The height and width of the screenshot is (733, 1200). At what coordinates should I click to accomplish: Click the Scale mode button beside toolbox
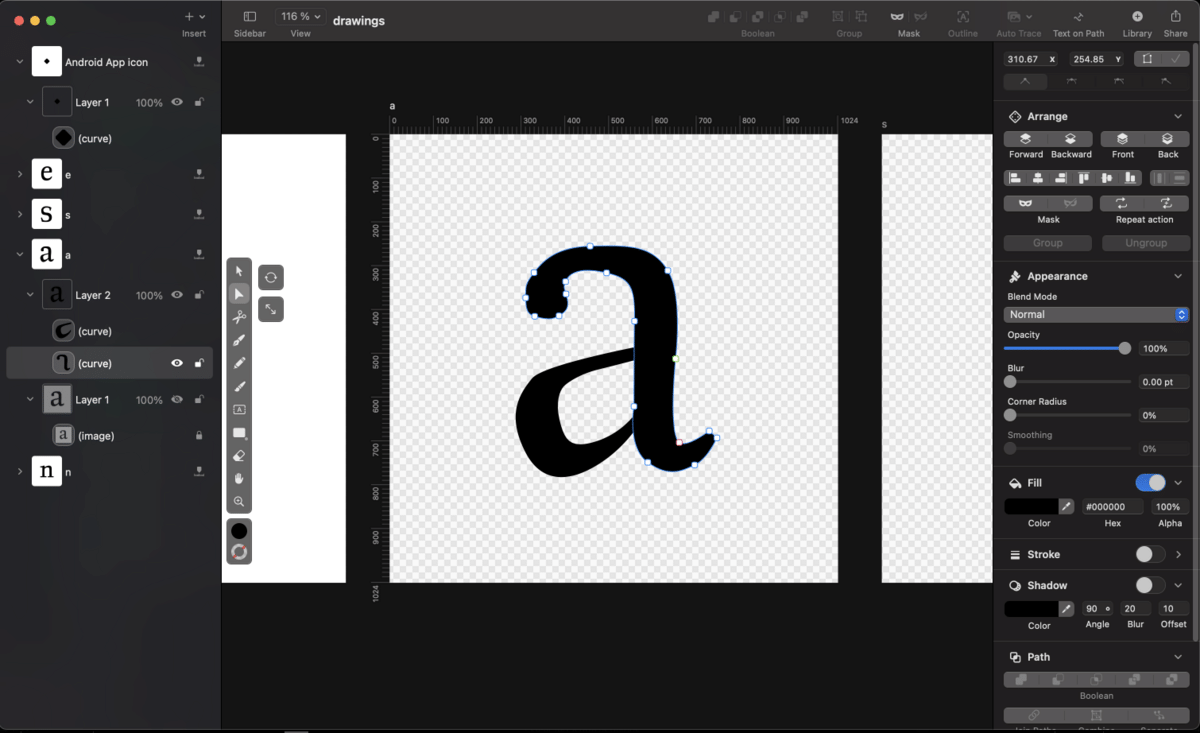271,309
